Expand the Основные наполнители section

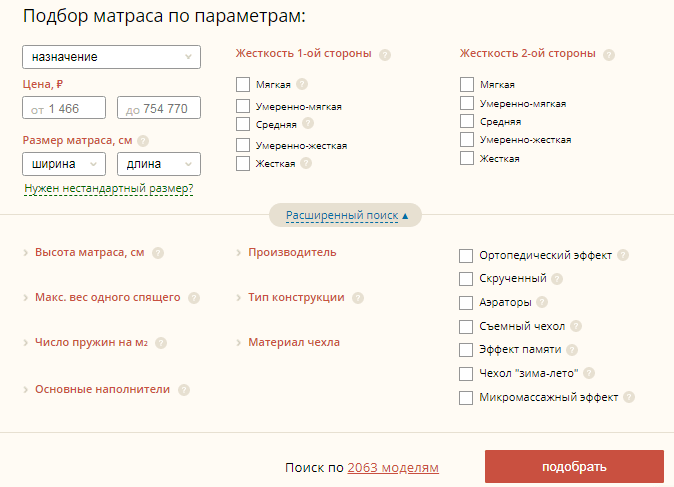(102, 389)
